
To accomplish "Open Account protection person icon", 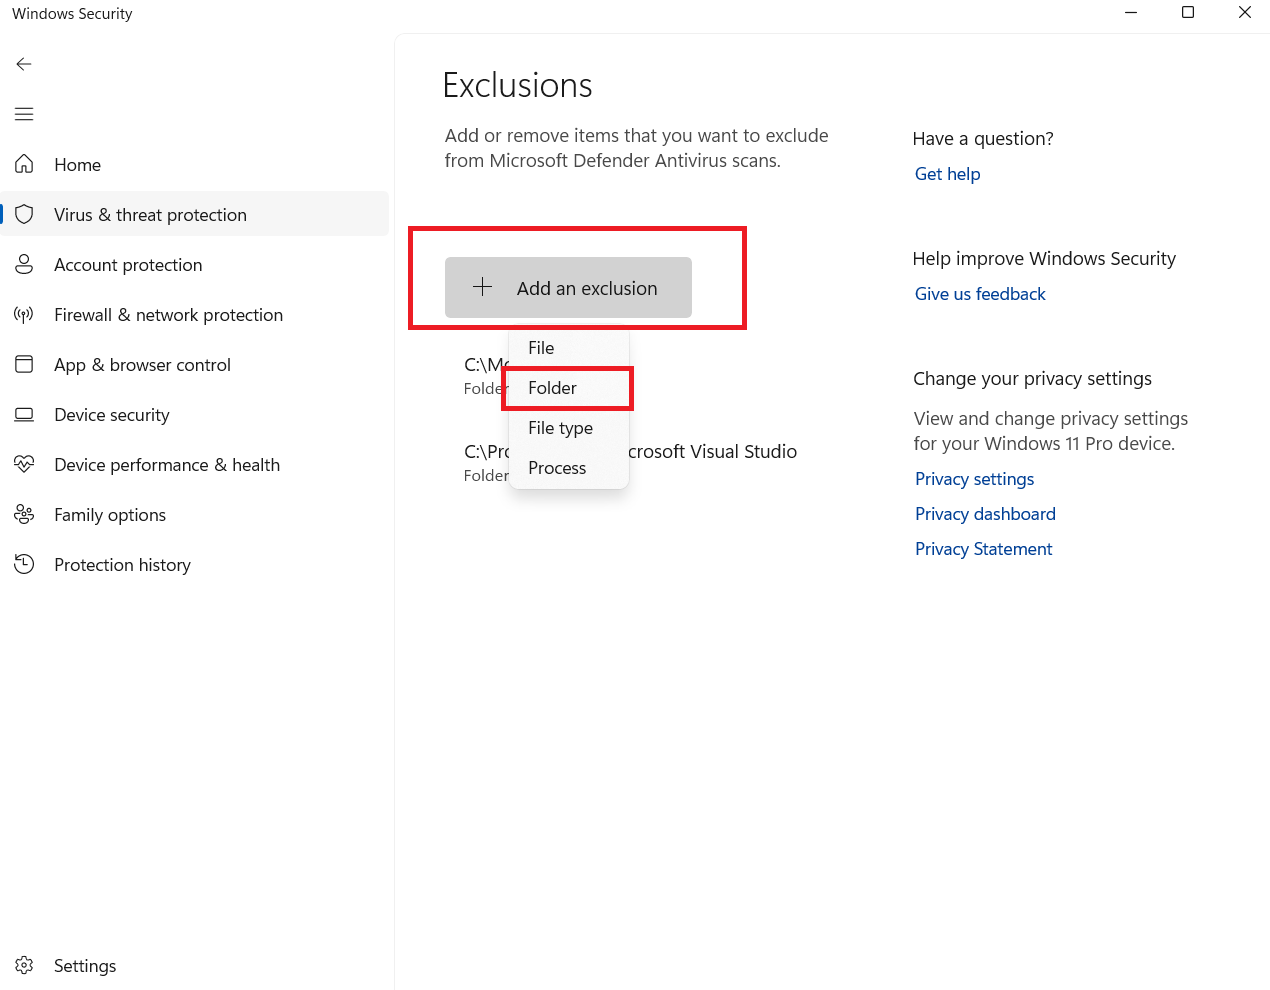I will (x=24, y=264).
